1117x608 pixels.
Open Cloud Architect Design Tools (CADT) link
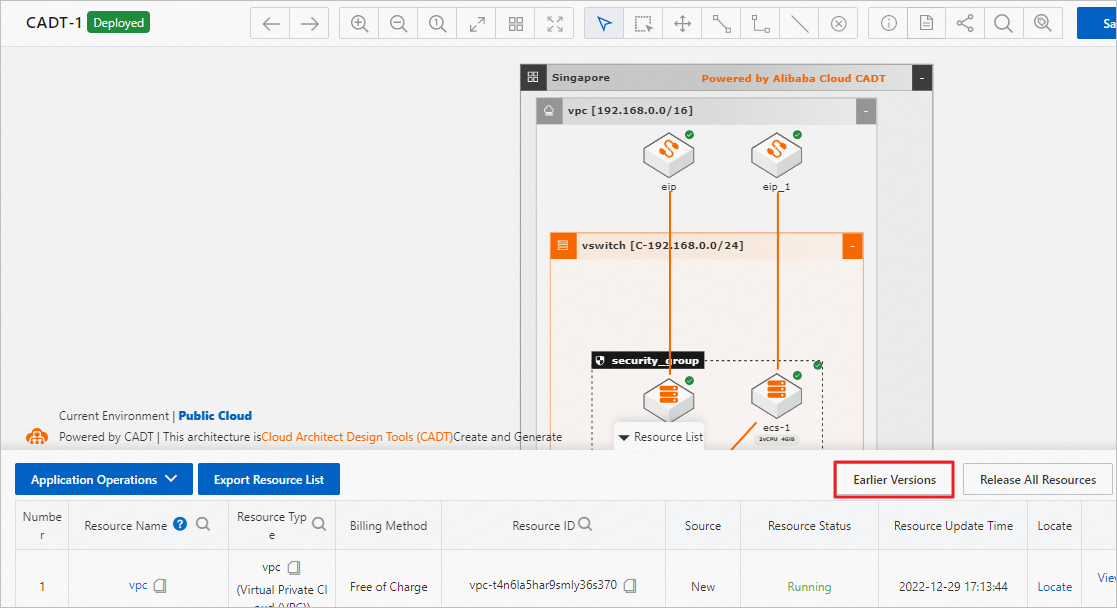[357, 437]
